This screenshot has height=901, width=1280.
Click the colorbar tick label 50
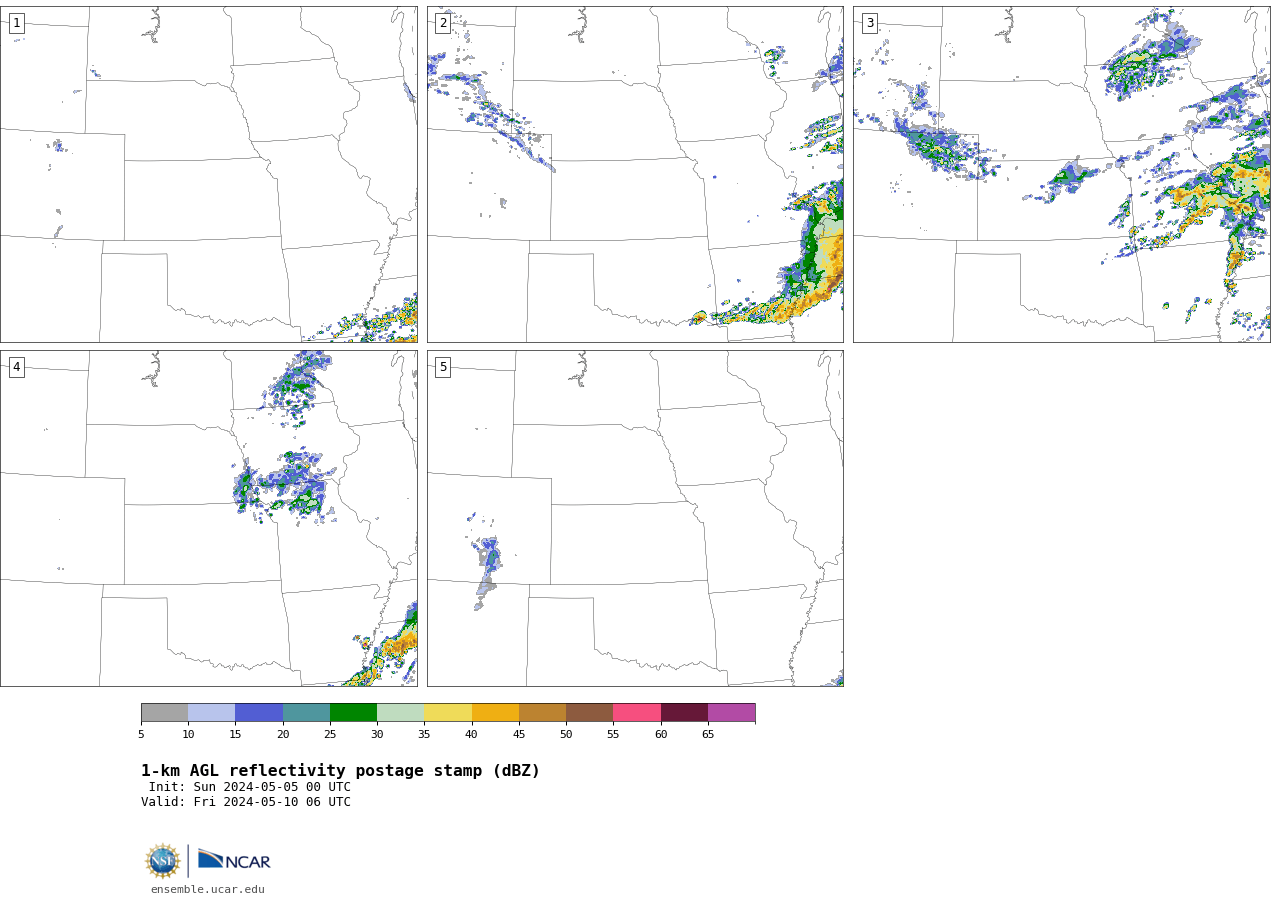tap(566, 735)
